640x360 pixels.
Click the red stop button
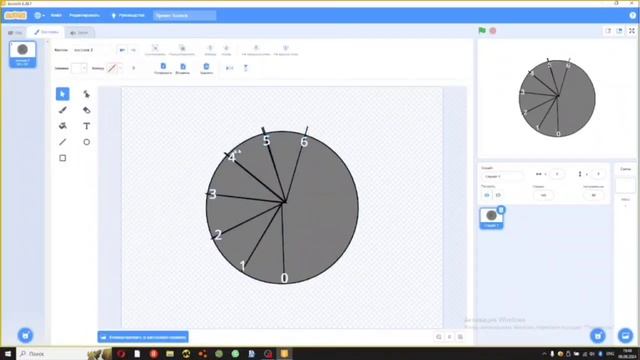[493, 31]
